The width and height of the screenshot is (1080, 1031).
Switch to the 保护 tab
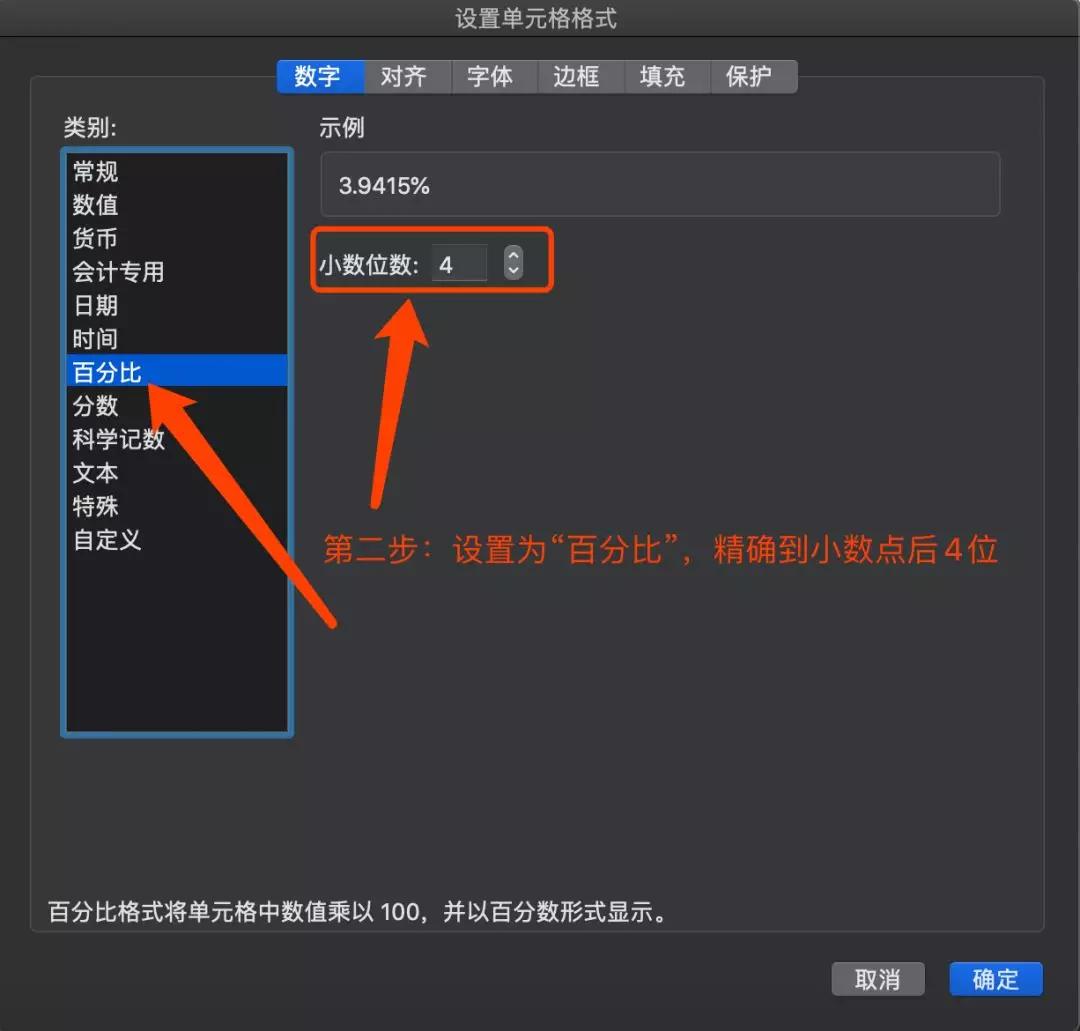pos(751,77)
